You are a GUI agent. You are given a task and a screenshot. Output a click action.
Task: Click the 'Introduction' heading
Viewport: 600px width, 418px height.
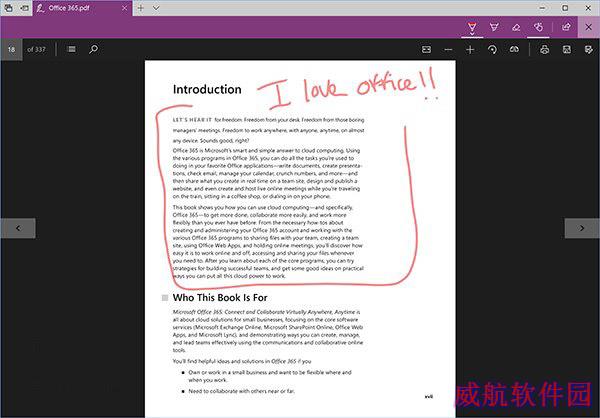coord(207,90)
